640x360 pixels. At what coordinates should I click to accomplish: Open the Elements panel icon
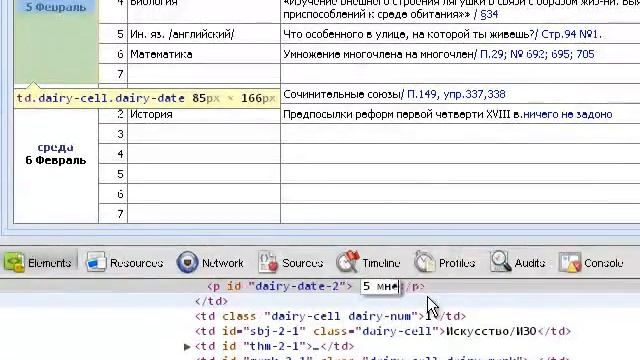click(14, 262)
